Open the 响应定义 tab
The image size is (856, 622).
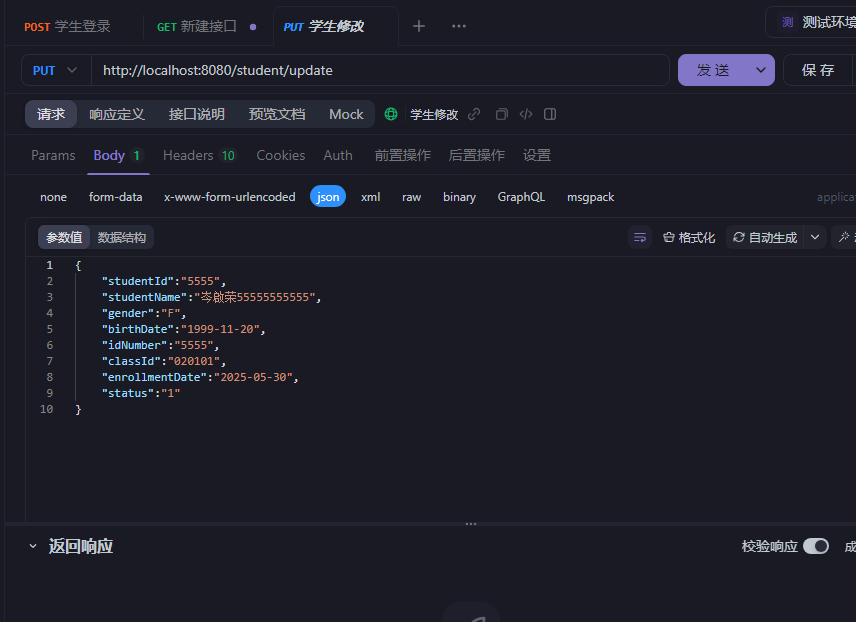(x=117, y=114)
